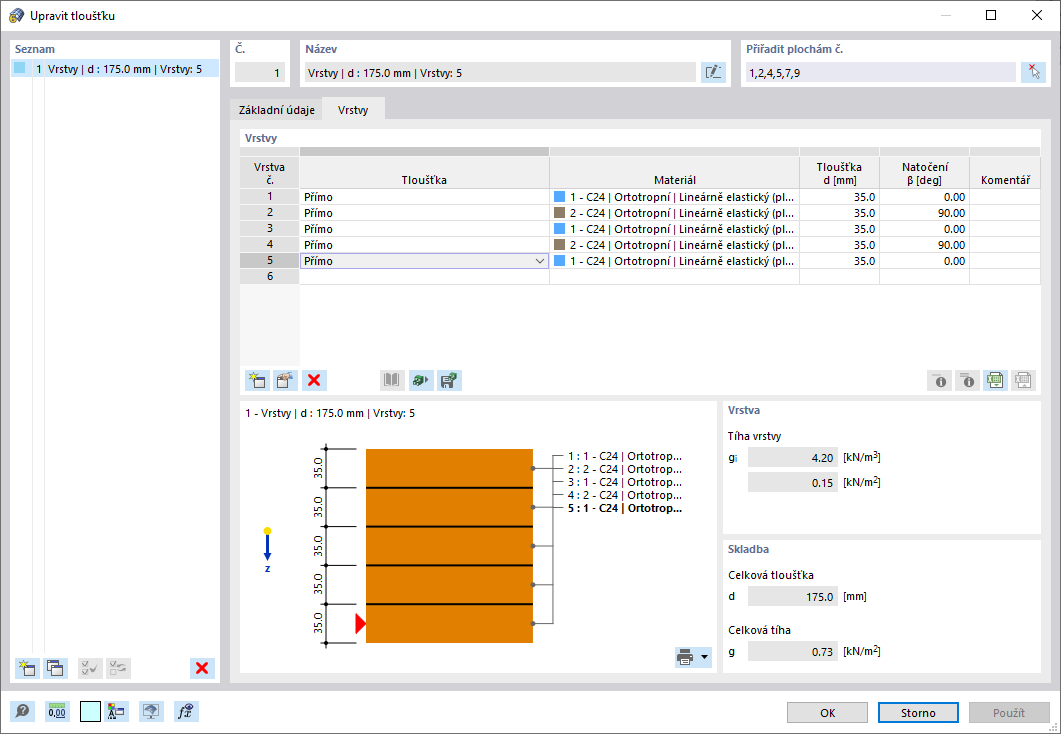Open the layer library book icon
The image size is (1061, 734).
click(x=392, y=380)
